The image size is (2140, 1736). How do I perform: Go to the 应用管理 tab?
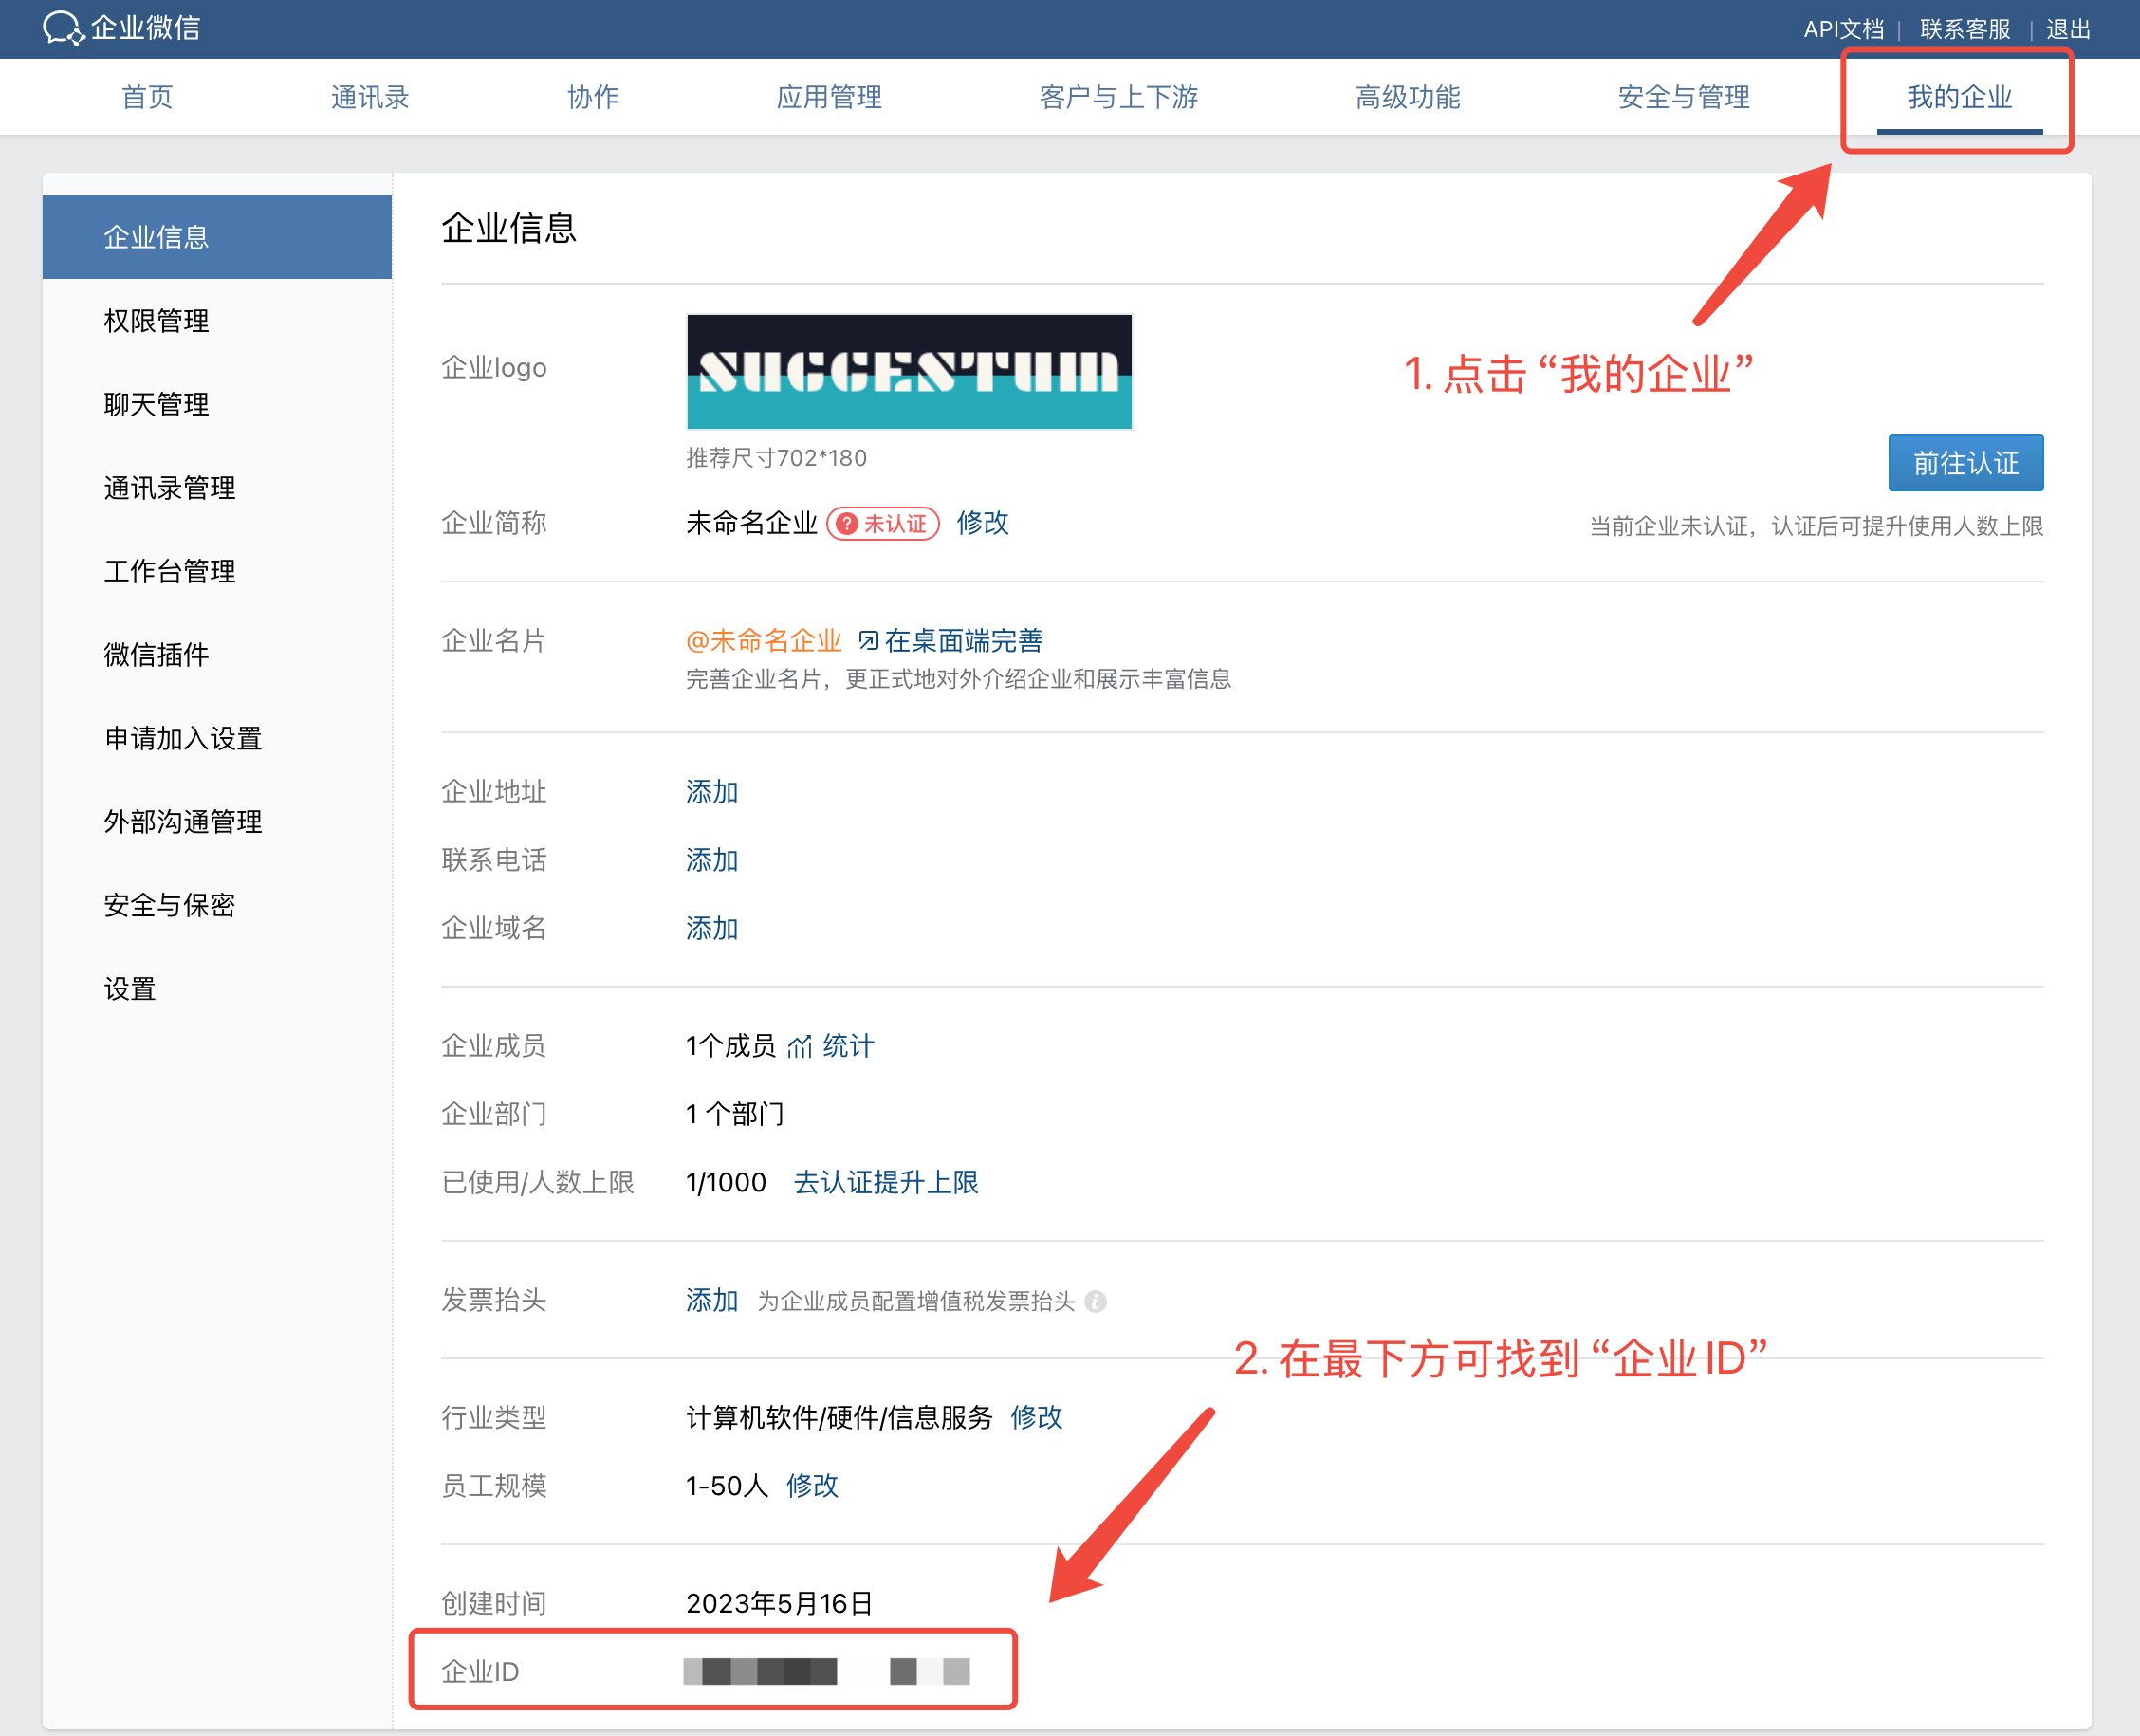(829, 97)
